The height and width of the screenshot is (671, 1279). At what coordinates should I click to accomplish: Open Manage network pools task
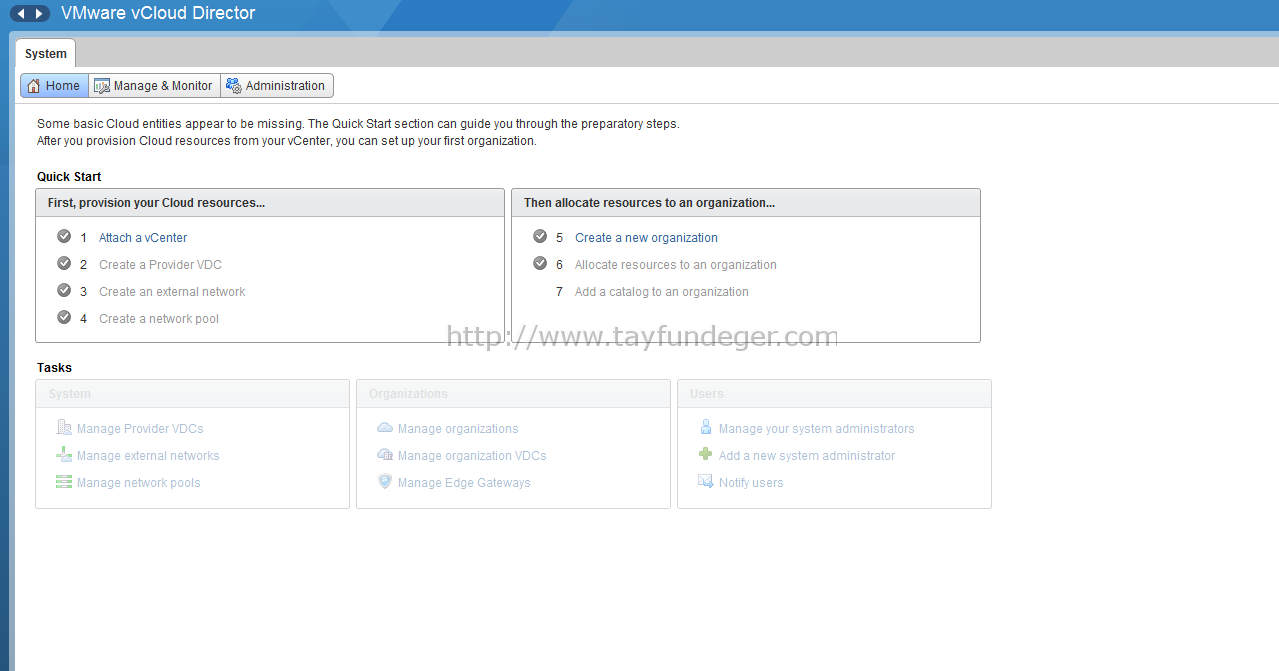point(139,483)
